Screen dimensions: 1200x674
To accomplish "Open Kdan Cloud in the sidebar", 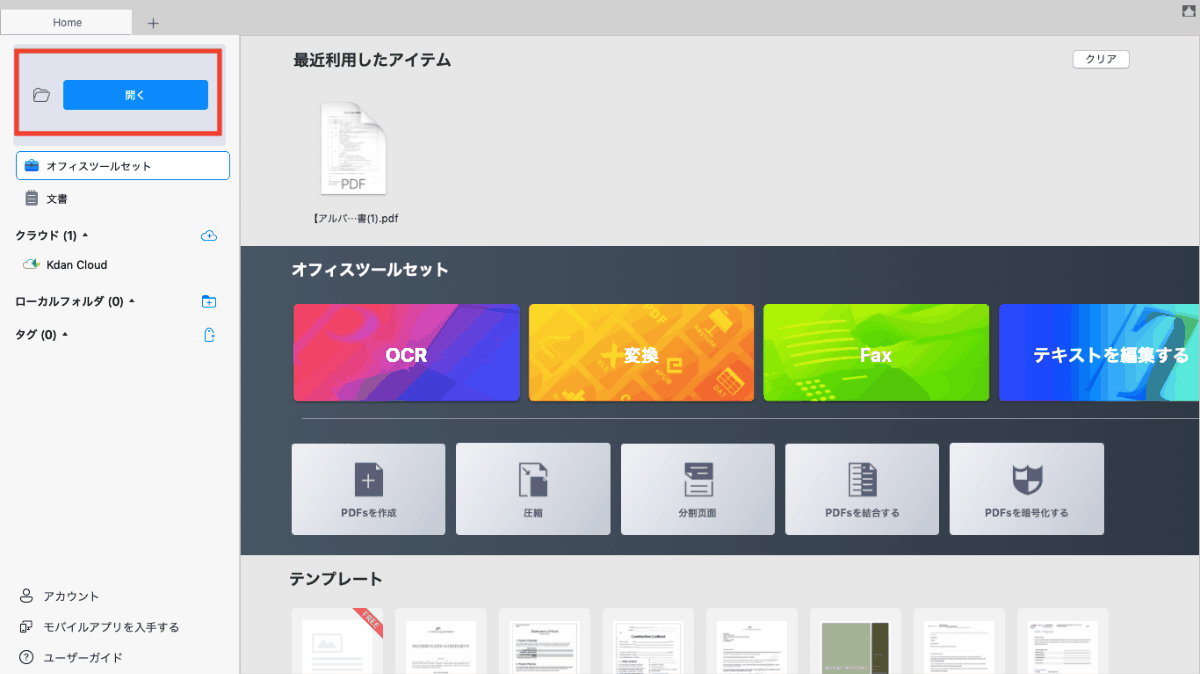I will pyautogui.click(x=76, y=265).
